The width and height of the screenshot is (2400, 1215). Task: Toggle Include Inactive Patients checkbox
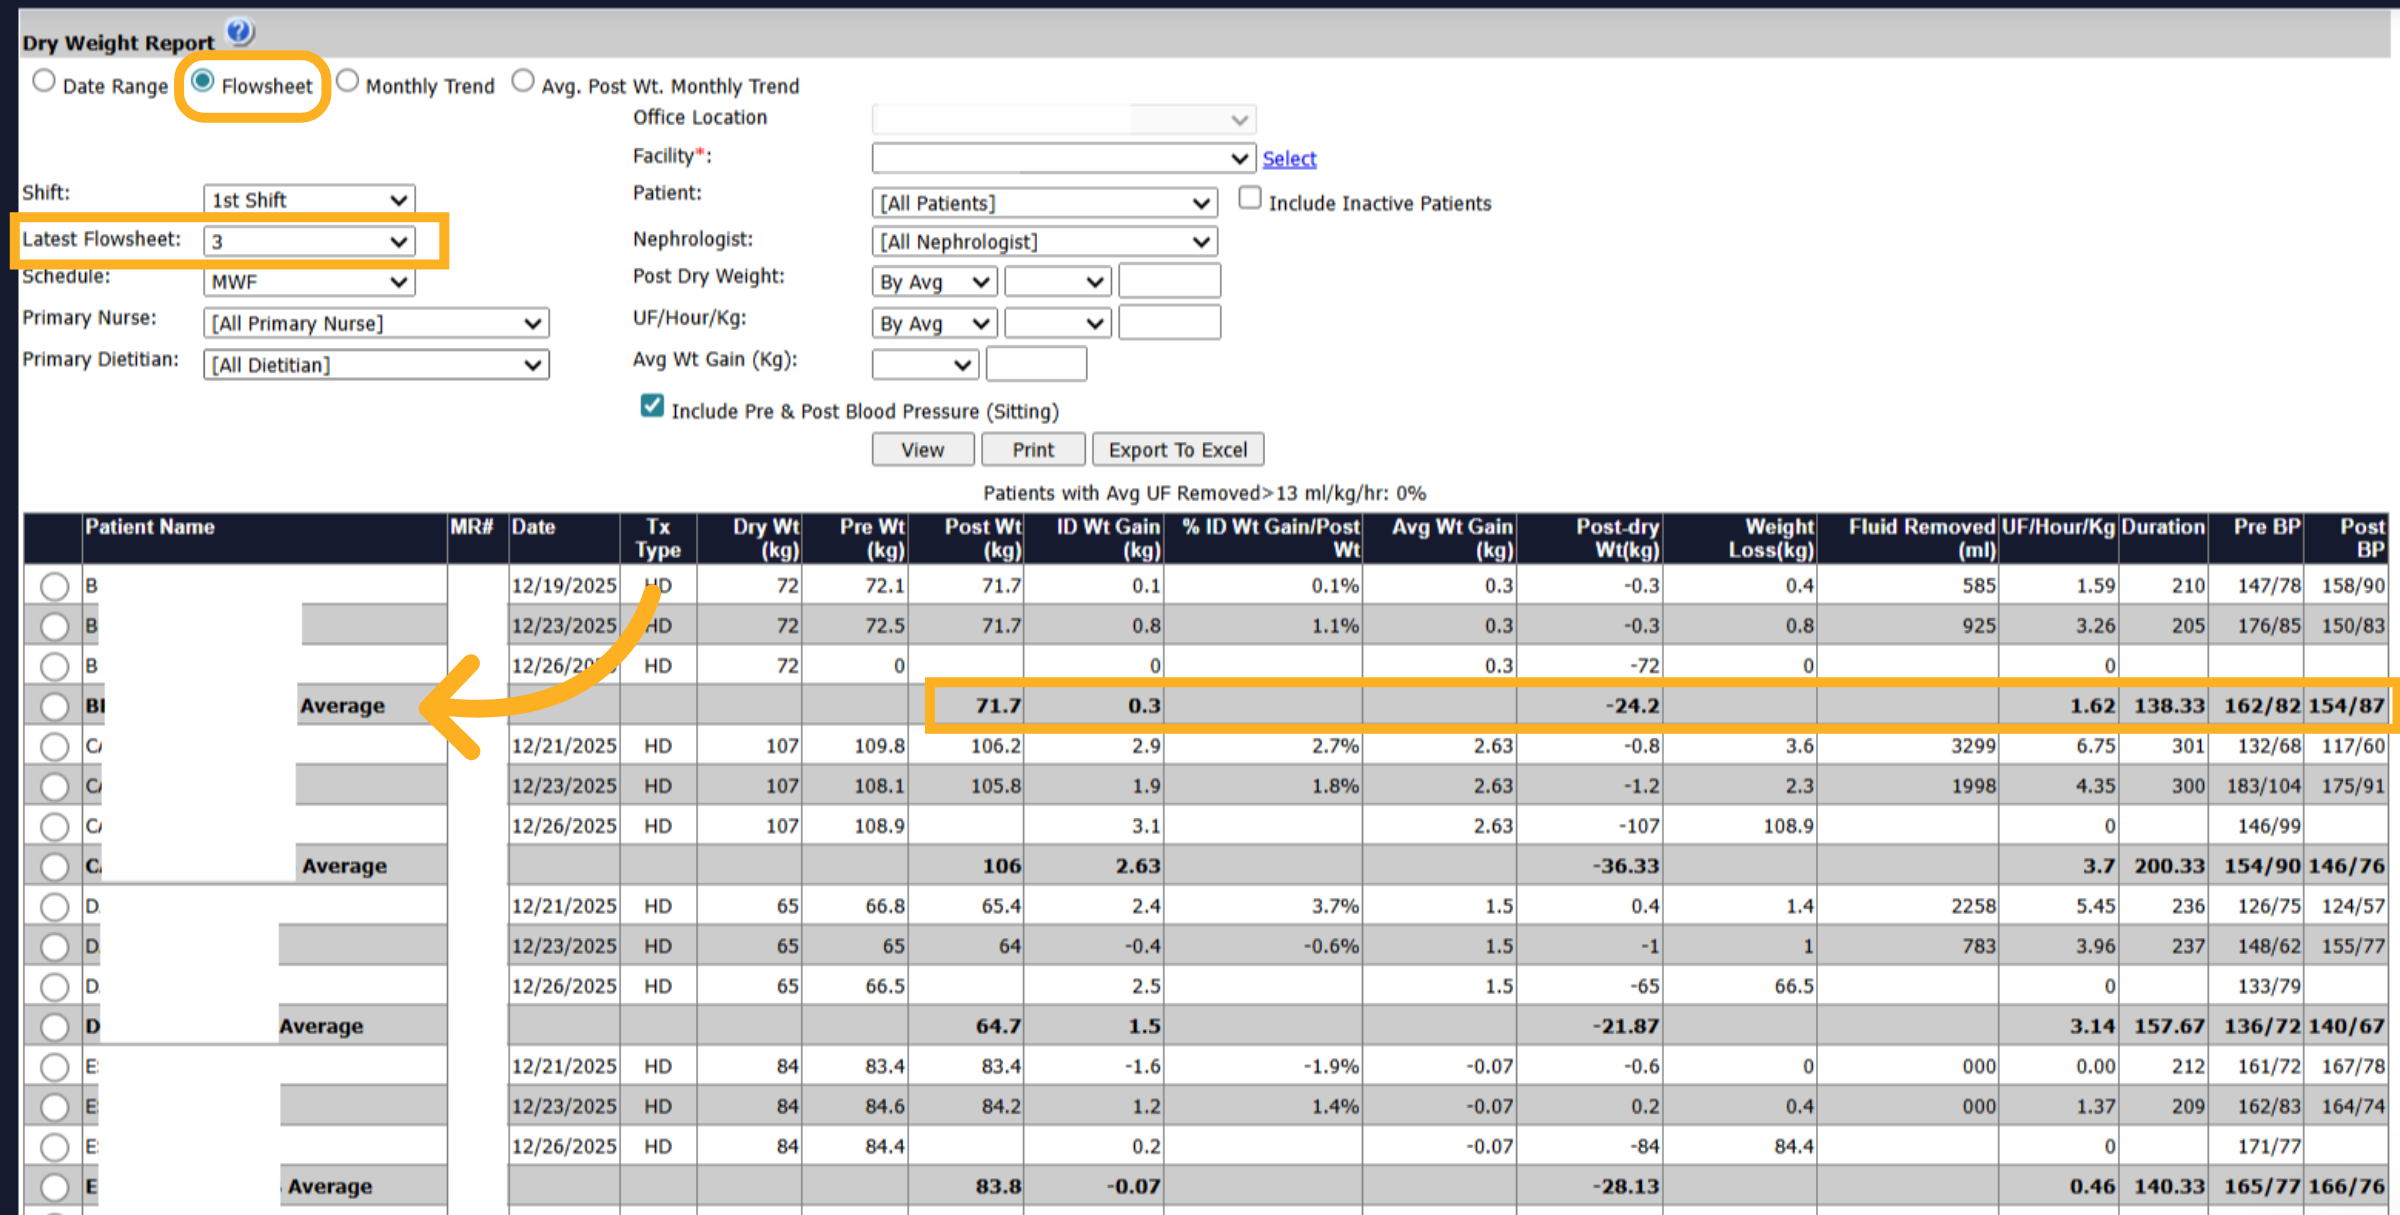tap(1250, 198)
